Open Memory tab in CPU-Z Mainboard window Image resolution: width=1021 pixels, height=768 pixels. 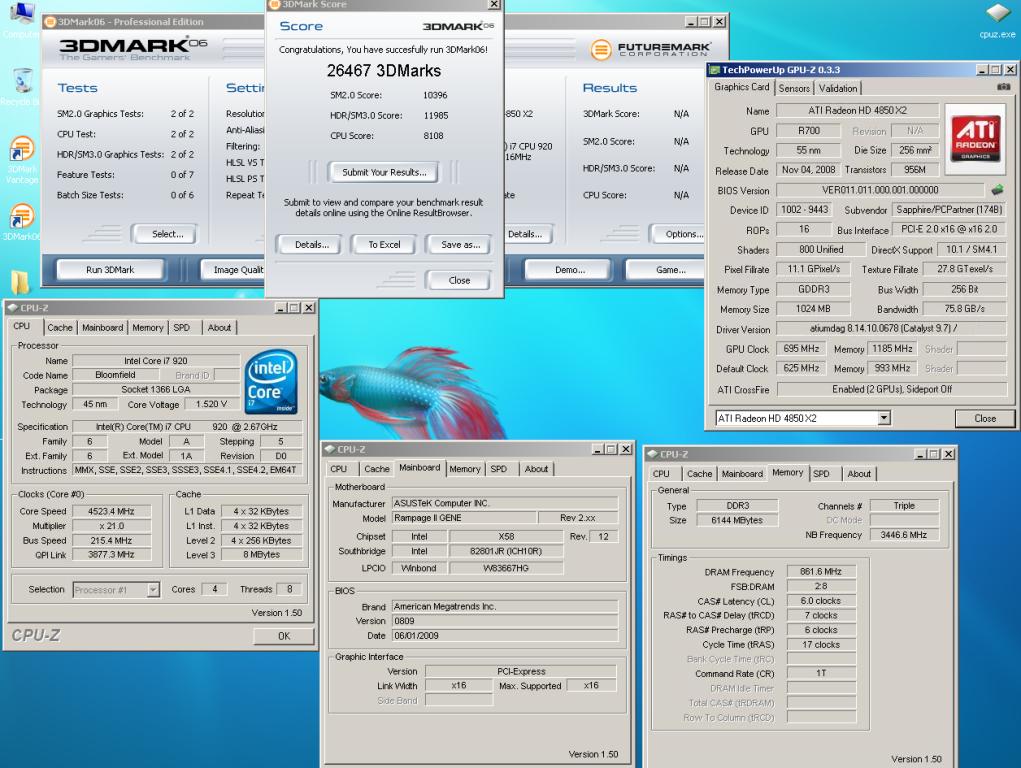[465, 469]
